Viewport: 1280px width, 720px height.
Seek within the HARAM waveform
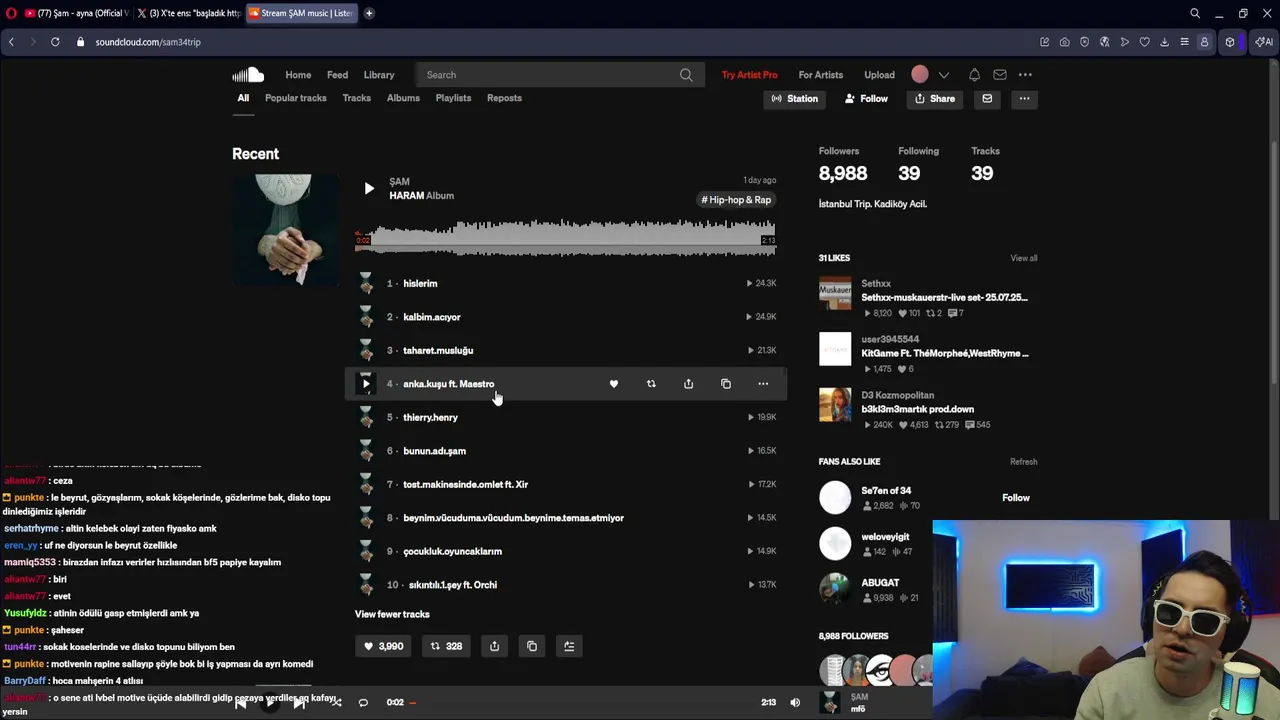(565, 237)
